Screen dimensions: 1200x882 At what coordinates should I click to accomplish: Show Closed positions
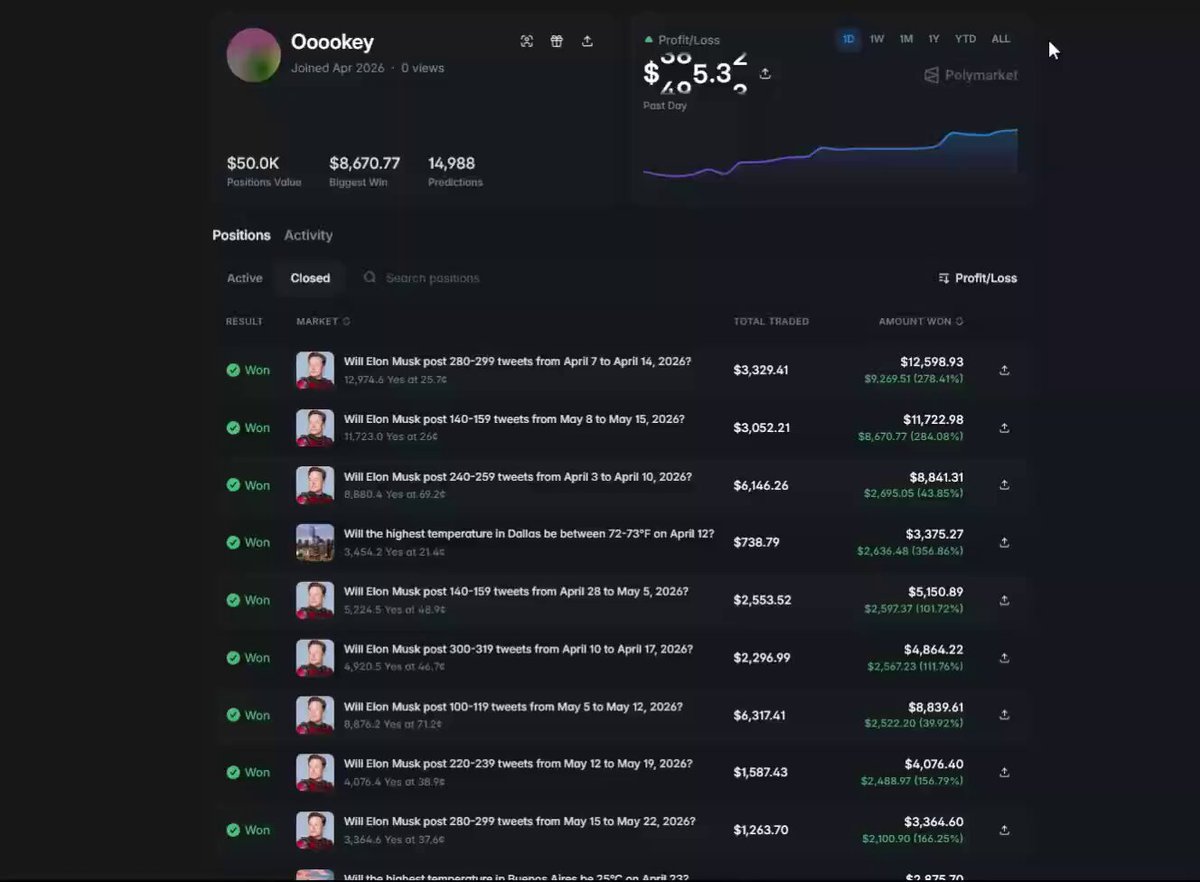click(310, 278)
